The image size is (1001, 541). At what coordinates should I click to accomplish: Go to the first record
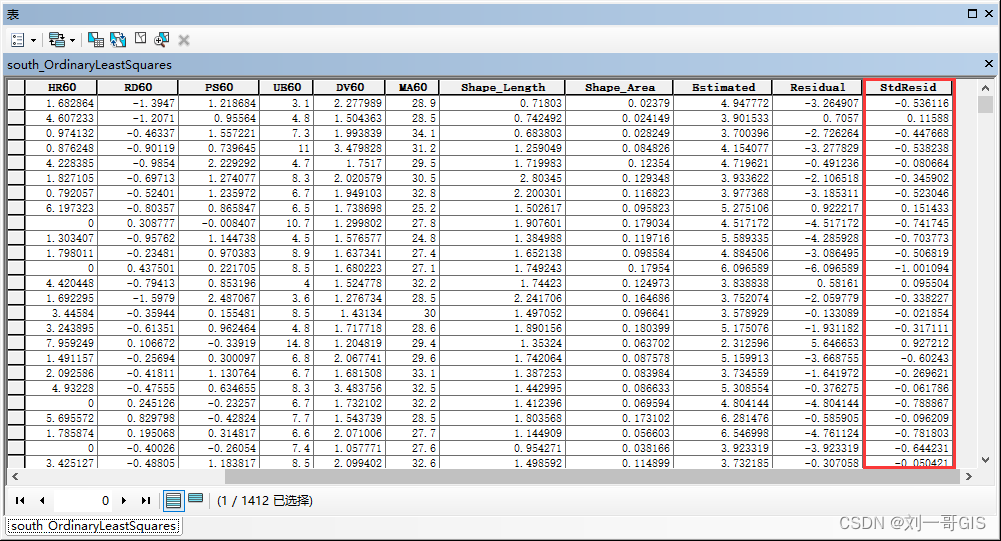[20, 501]
